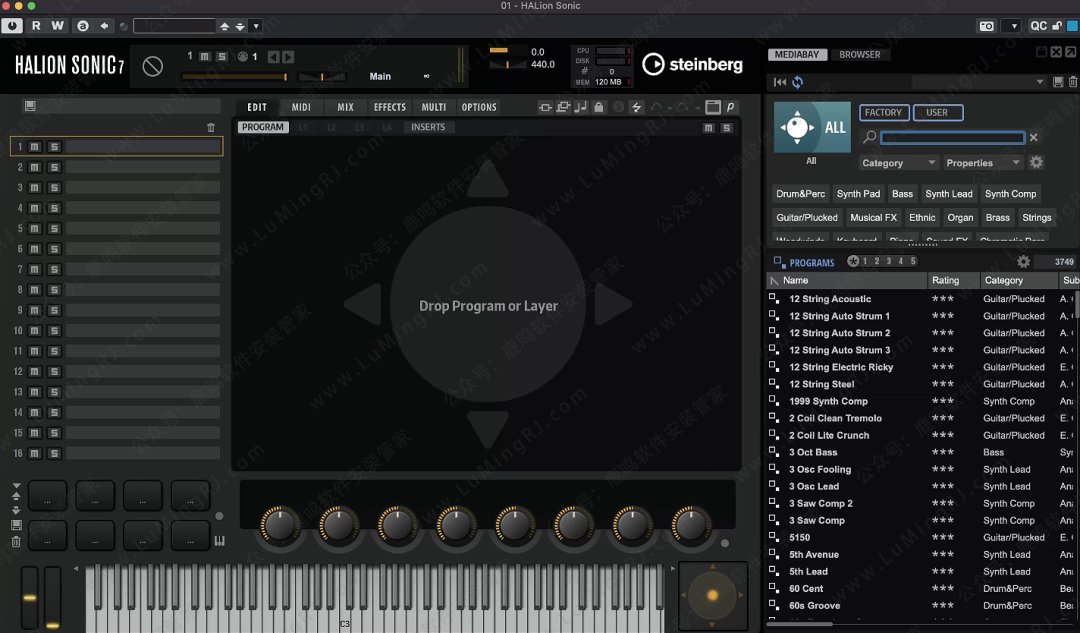This screenshot has height=633, width=1080.
Task: Select 12 String Acoustic in program list
Action: click(830, 299)
